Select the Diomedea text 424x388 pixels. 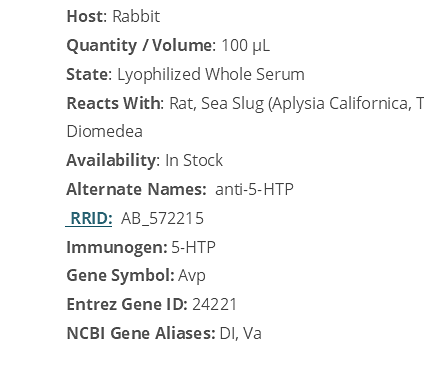tap(105, 131)
